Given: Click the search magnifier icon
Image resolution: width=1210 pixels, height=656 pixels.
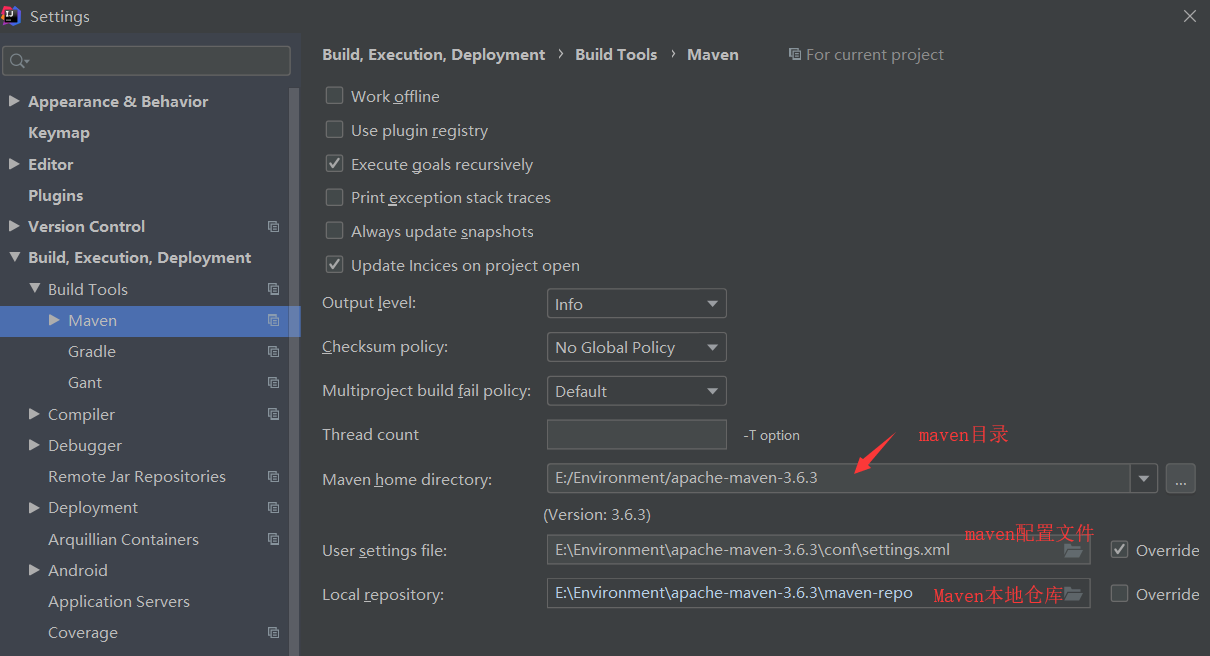Looking at the screenshot, I should [17, 61].
